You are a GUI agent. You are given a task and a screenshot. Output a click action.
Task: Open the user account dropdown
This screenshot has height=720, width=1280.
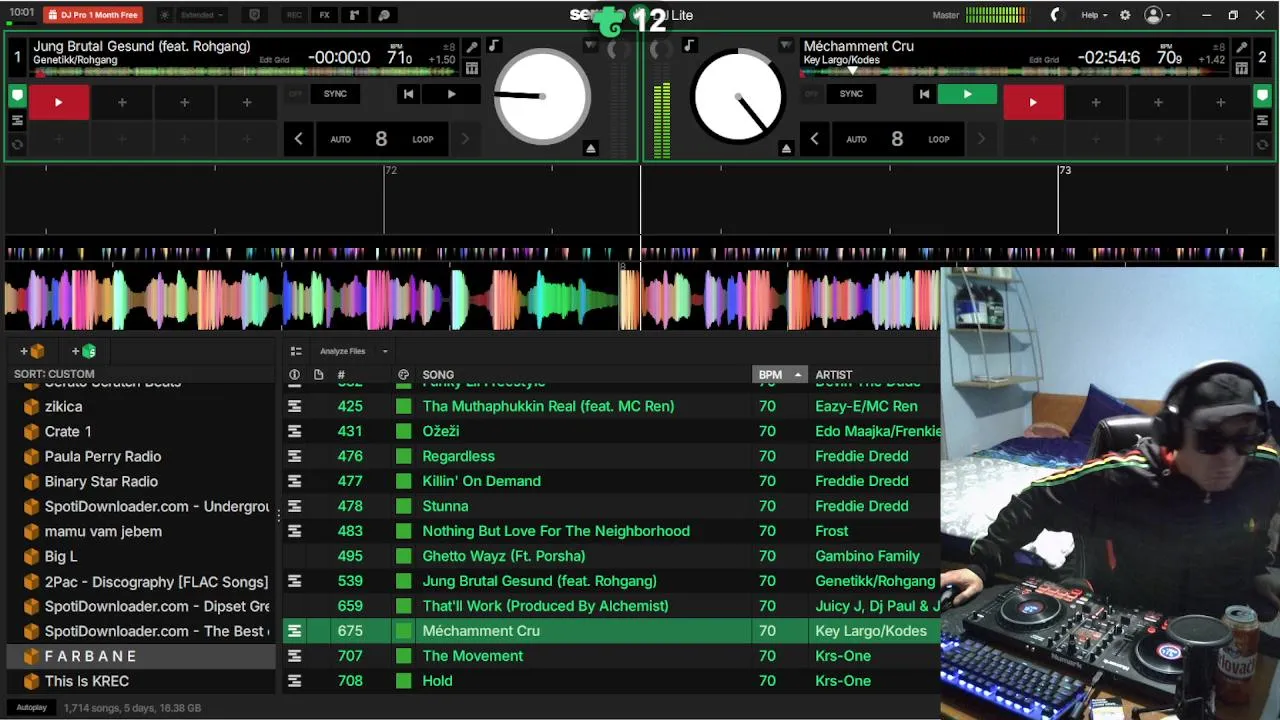[x=1158, y=15]
